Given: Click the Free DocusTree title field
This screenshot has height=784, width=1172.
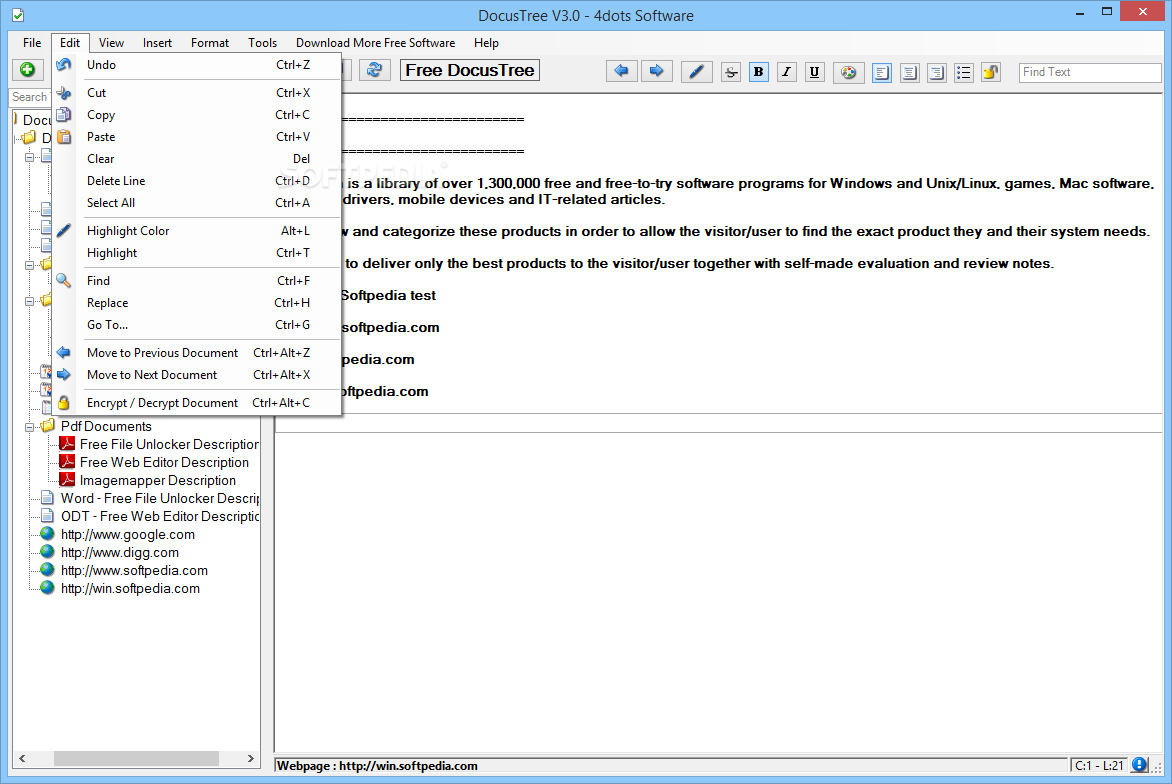Looking at the screenshot, I should pyautogui.click(x=469, y=70).
